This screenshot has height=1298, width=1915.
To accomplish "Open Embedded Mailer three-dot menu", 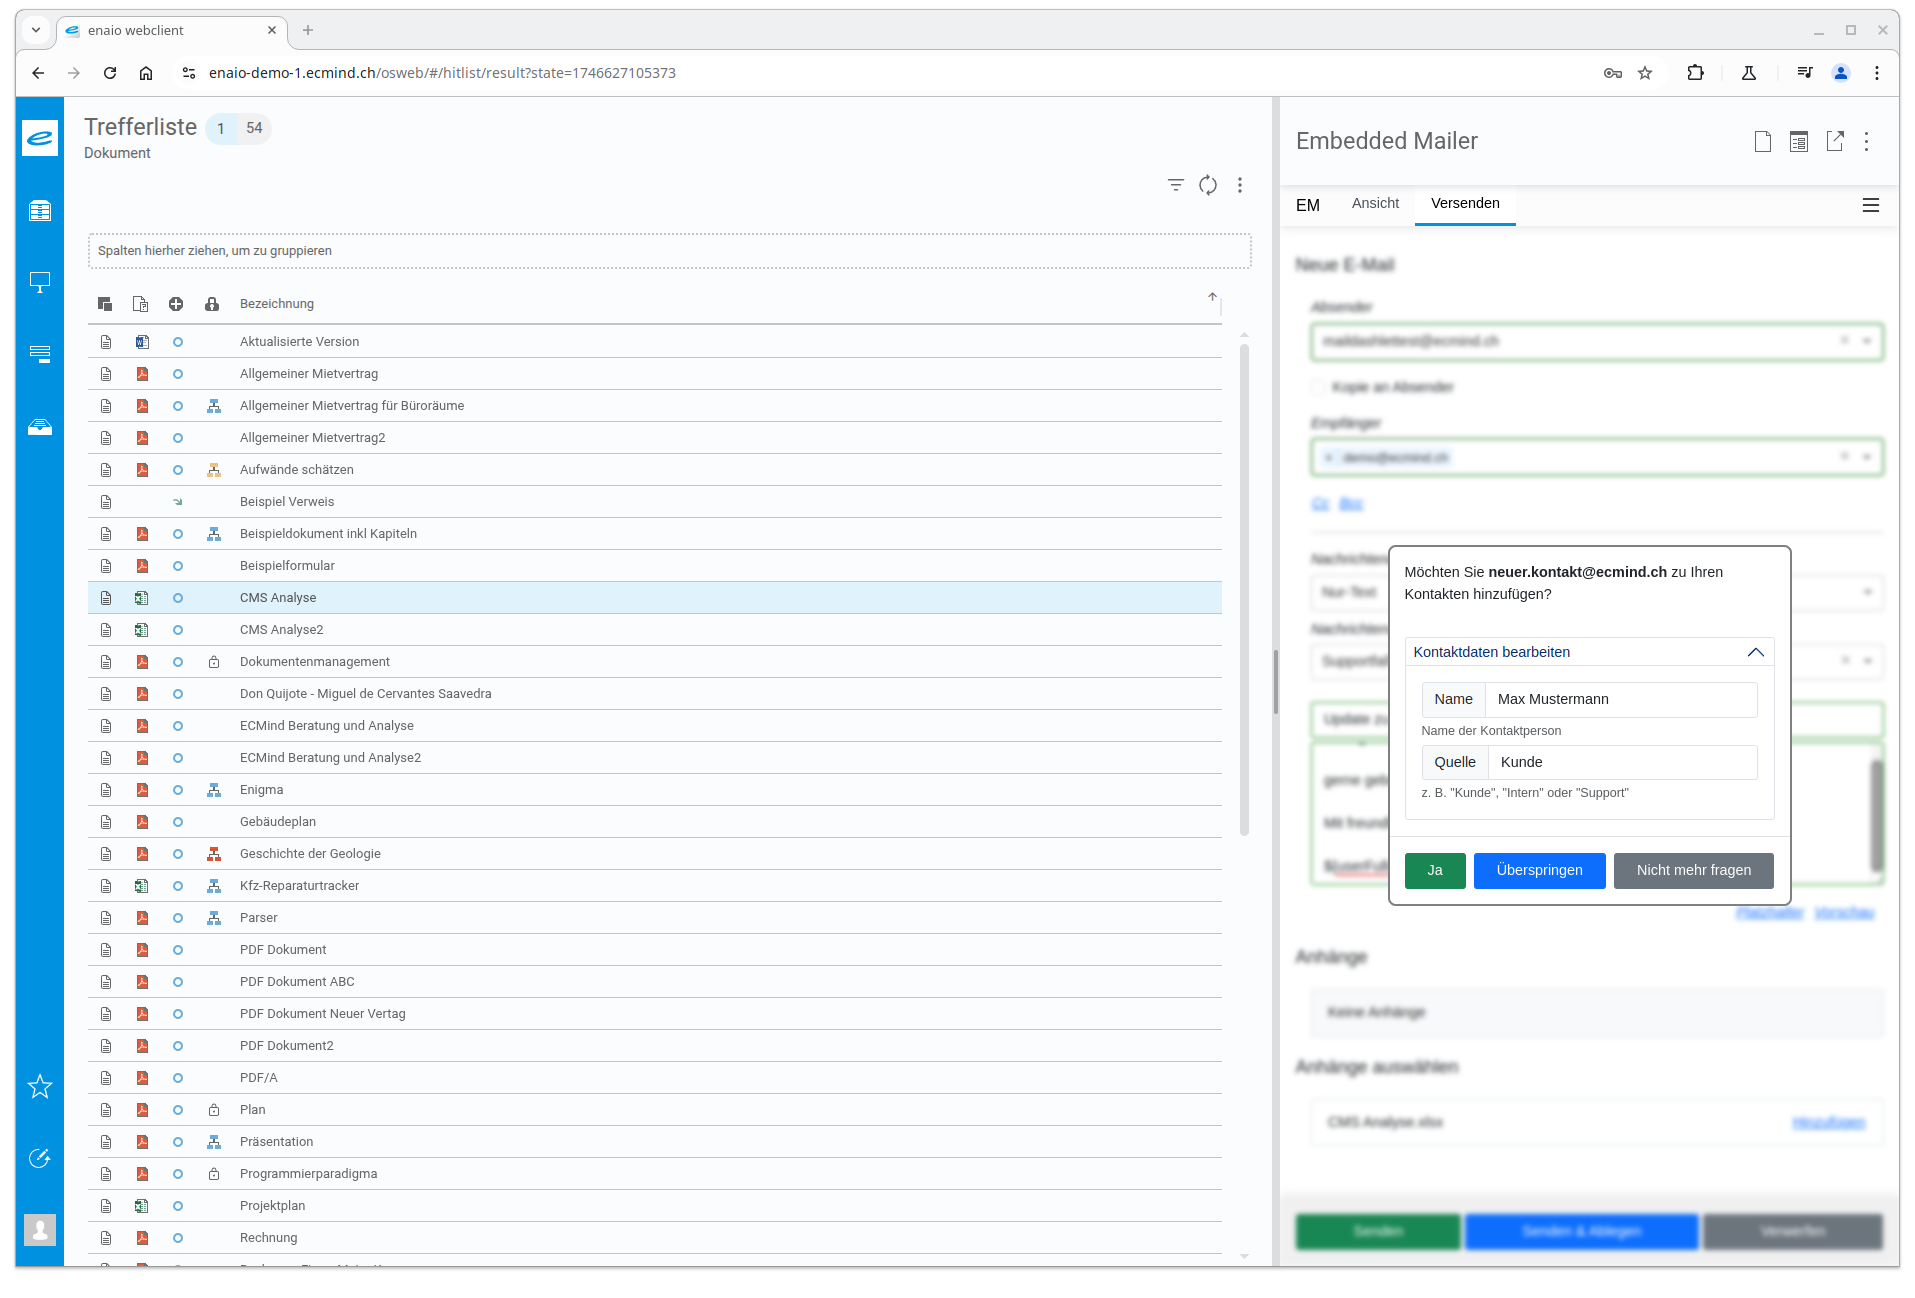I will (1867, 142).
